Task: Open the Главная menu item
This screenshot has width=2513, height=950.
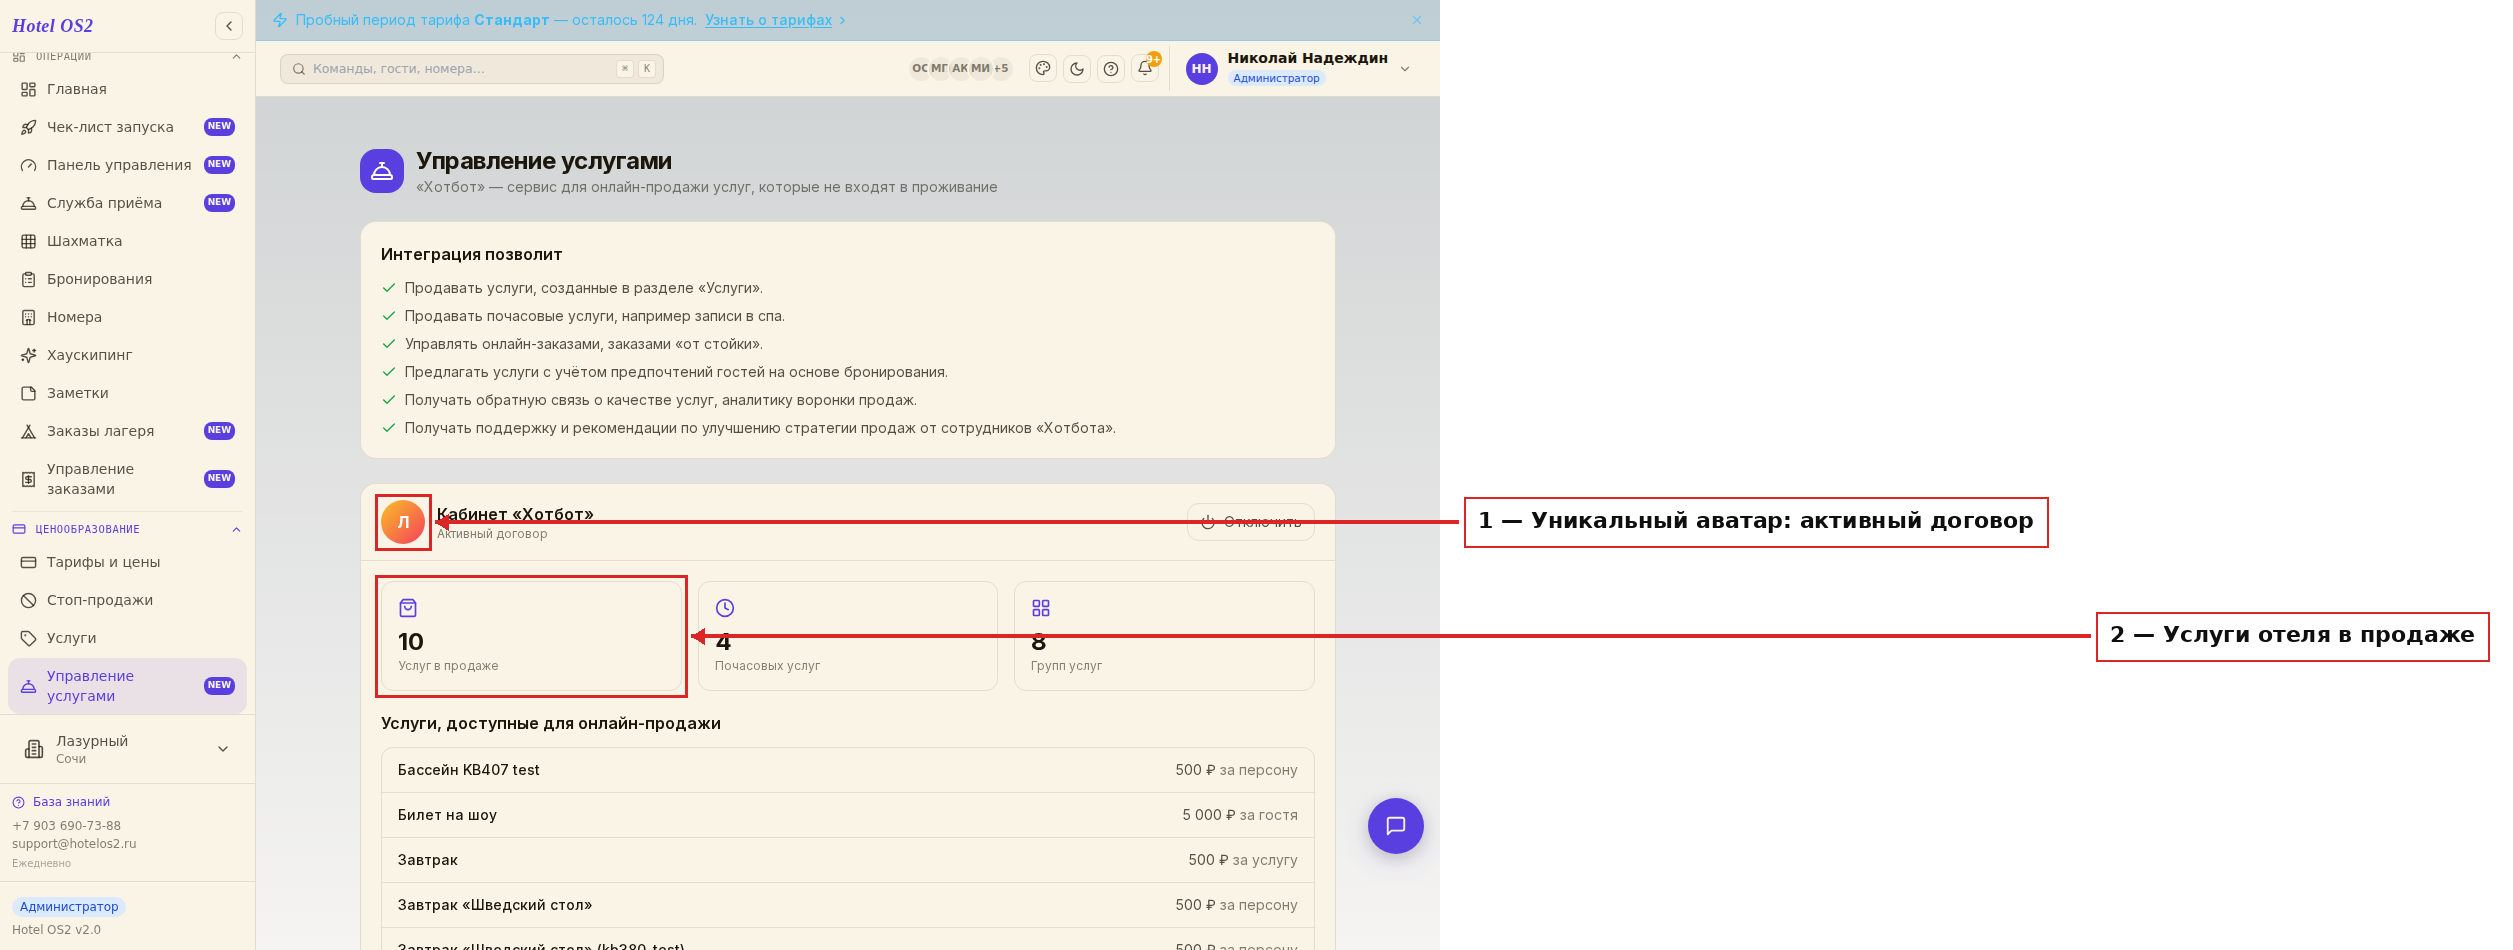Action: [127, 89]
